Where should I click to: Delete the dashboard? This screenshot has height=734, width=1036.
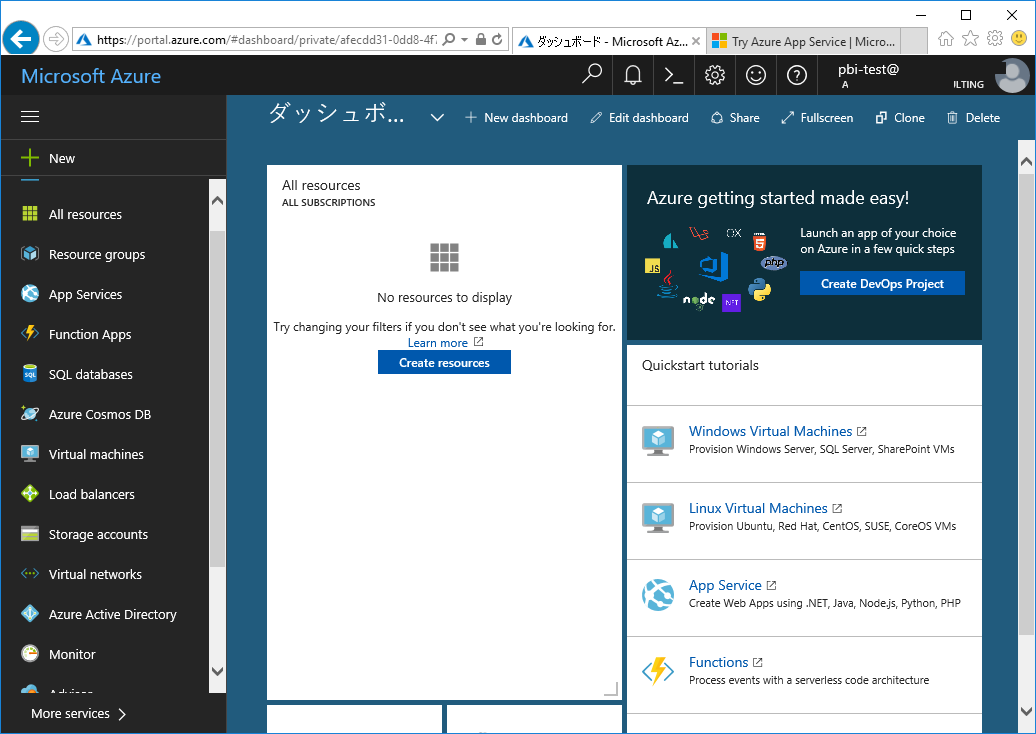click(x=973, y=118)
